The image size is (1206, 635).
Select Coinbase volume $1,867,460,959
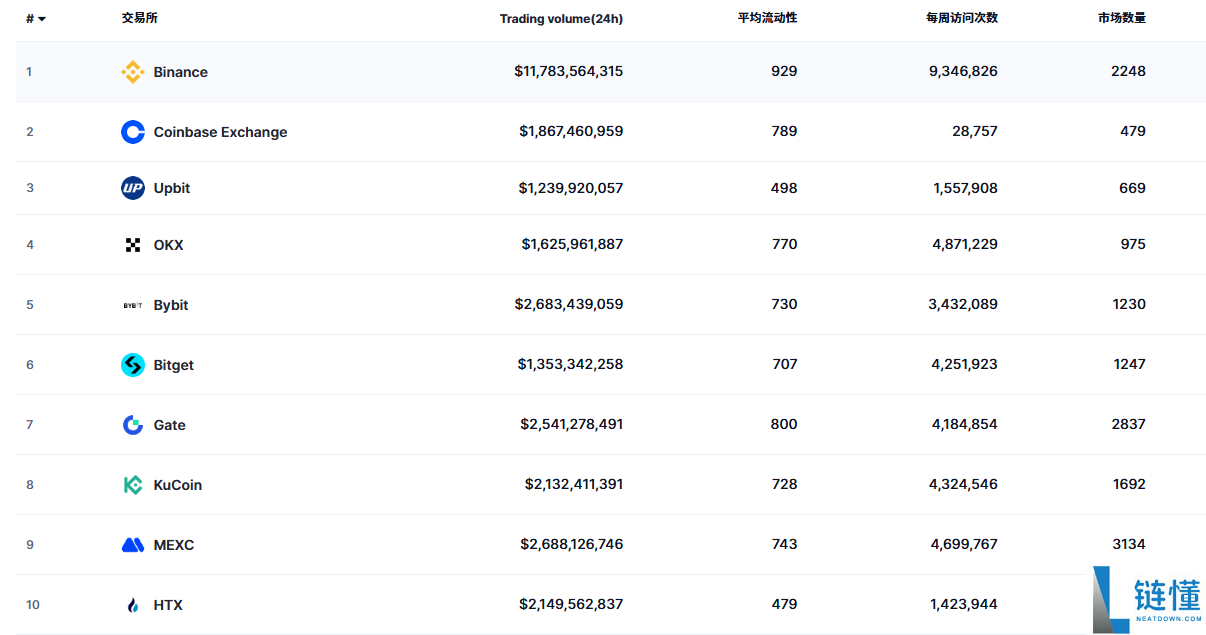(x=571, y=131)
